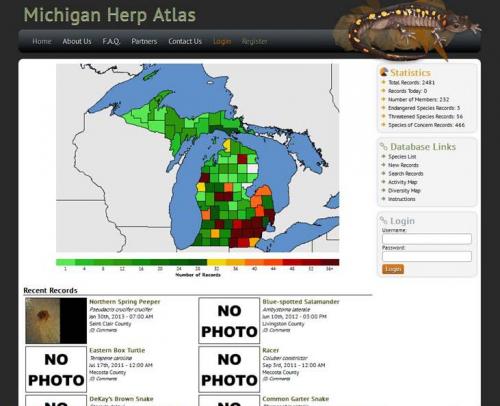Click the Eastern Box Turtle No Photo thumbnail

pyautogui.click(x=56, y=369)
